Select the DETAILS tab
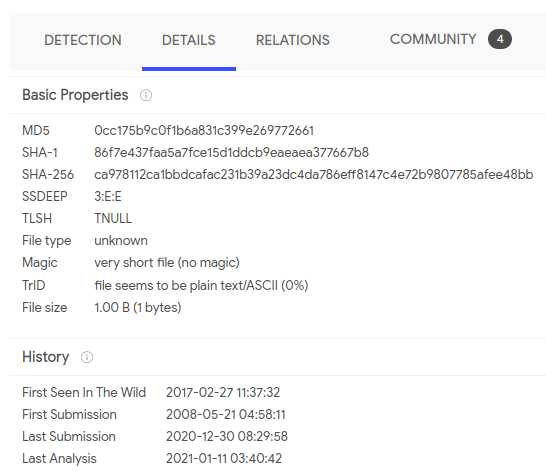Screen dimensions: 546x471 coord(189,40)
